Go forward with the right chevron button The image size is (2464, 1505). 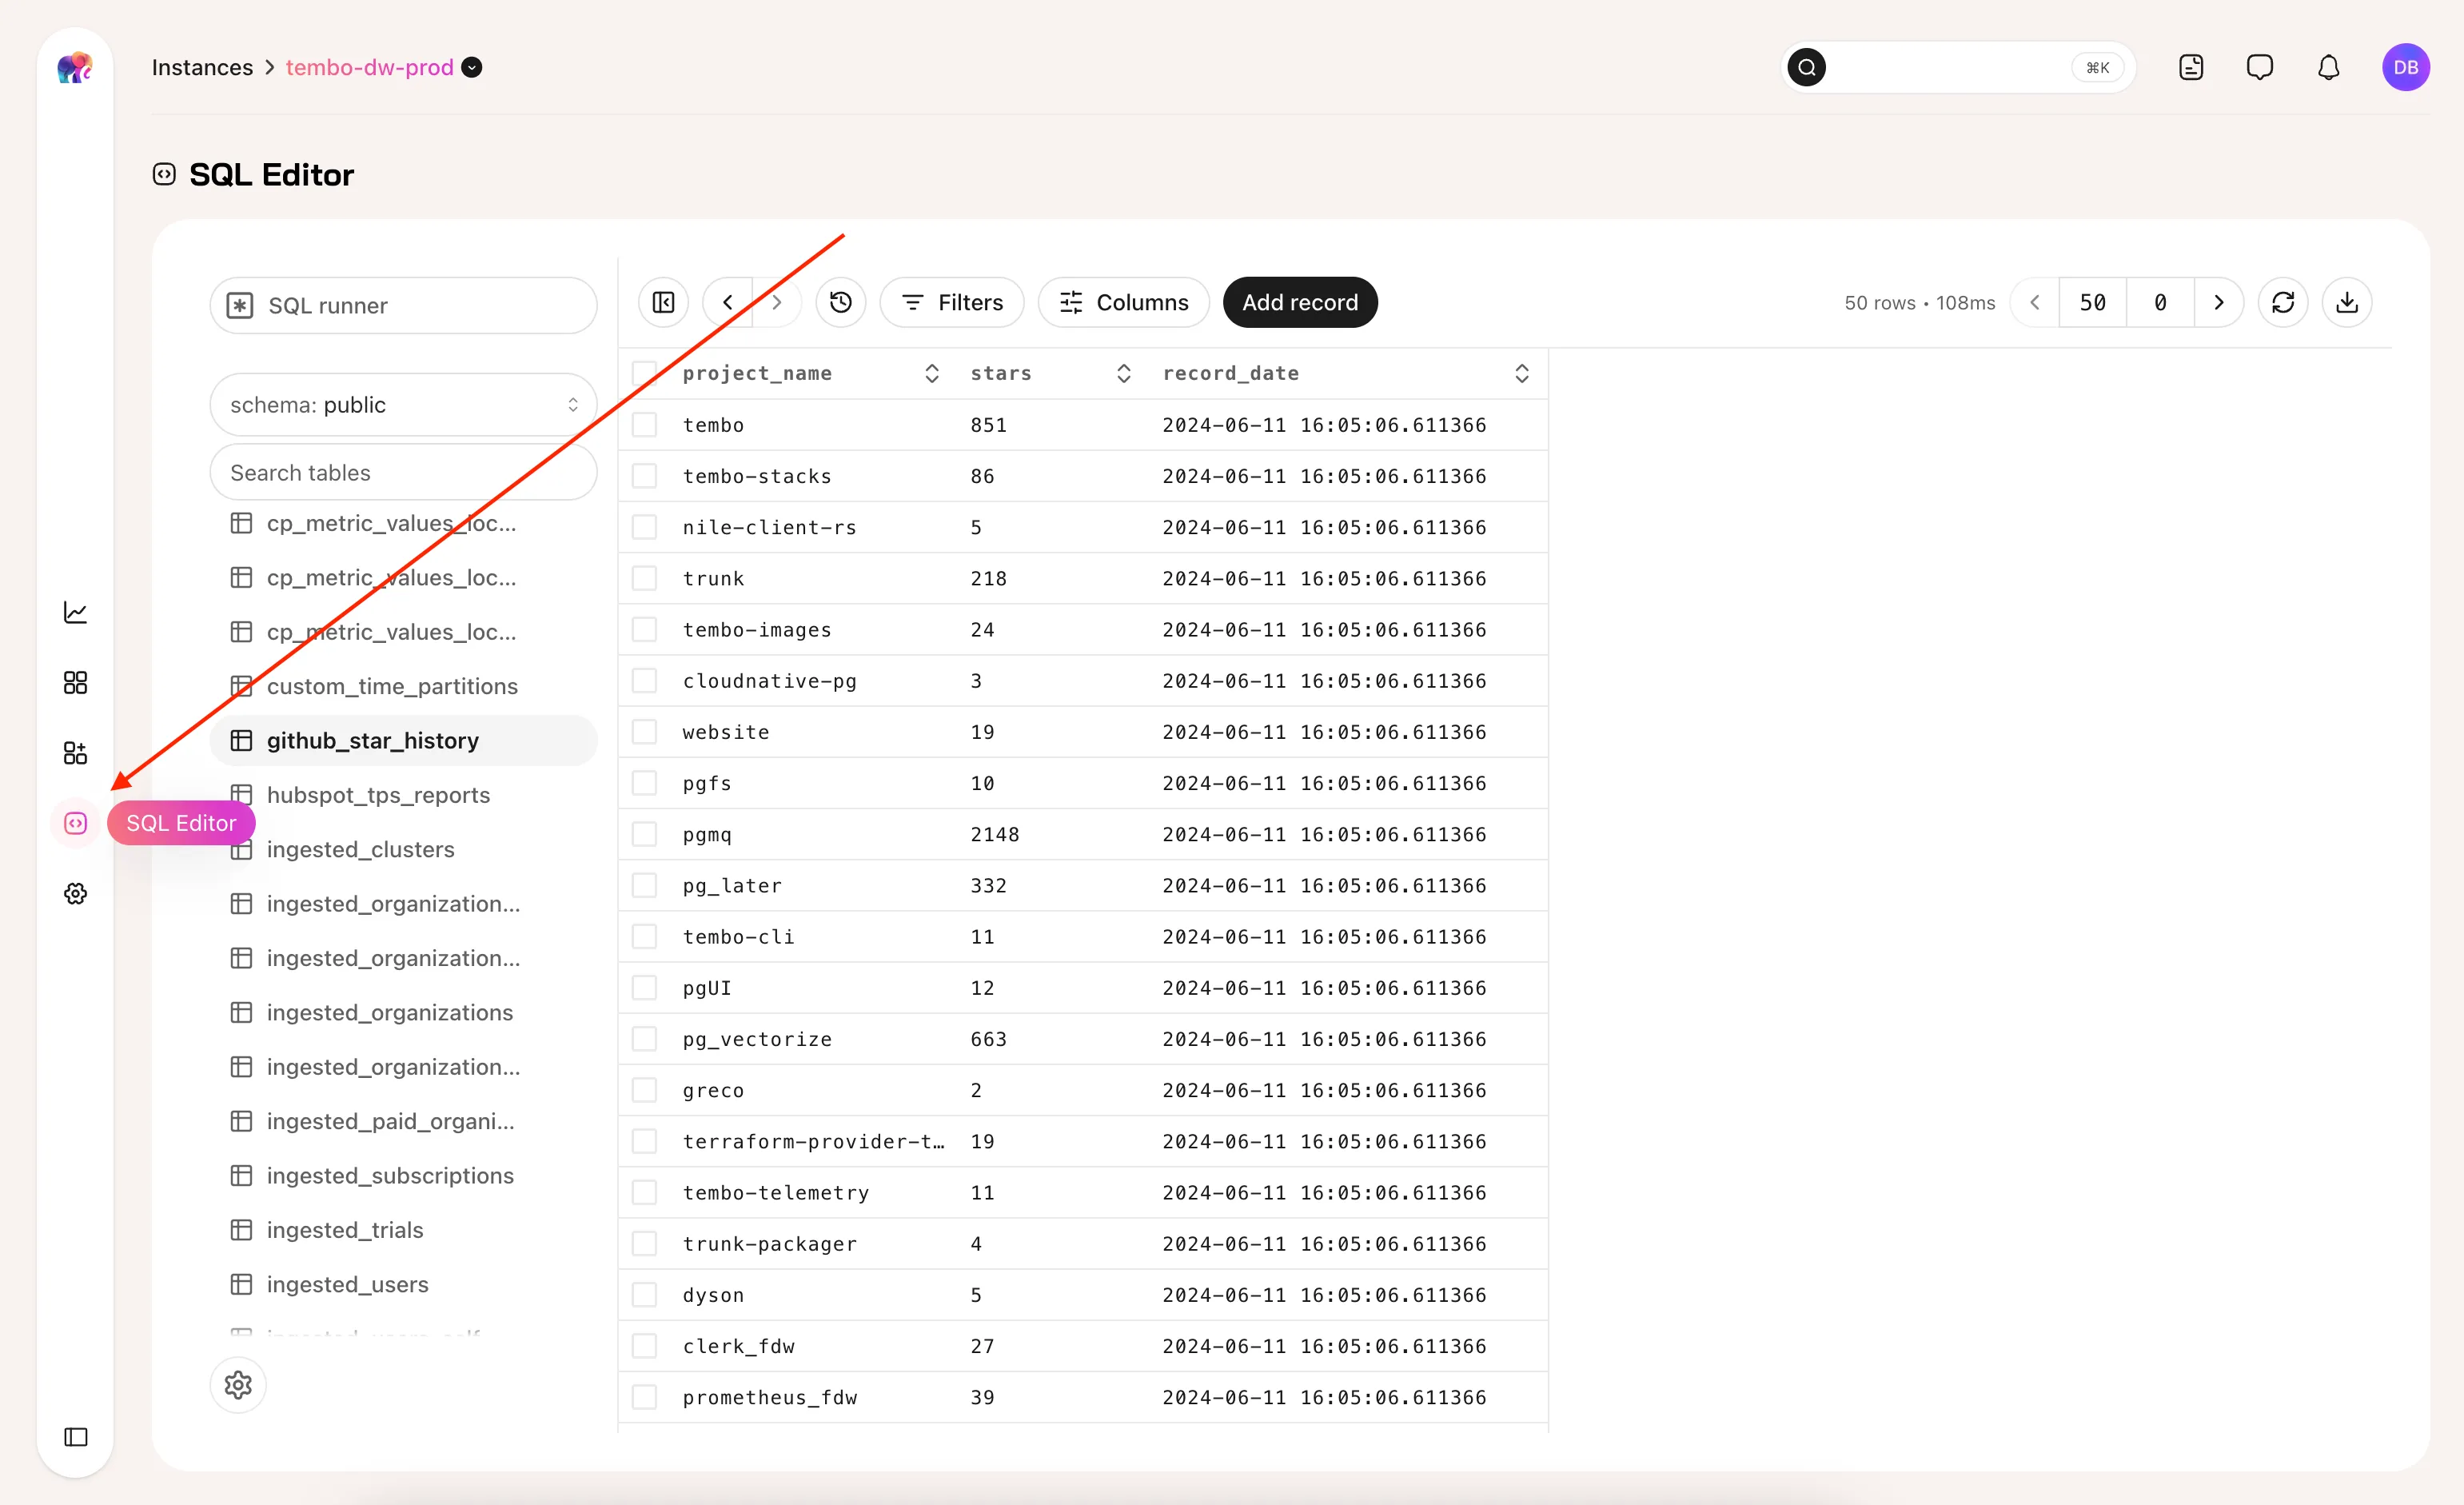coord(777,302)
